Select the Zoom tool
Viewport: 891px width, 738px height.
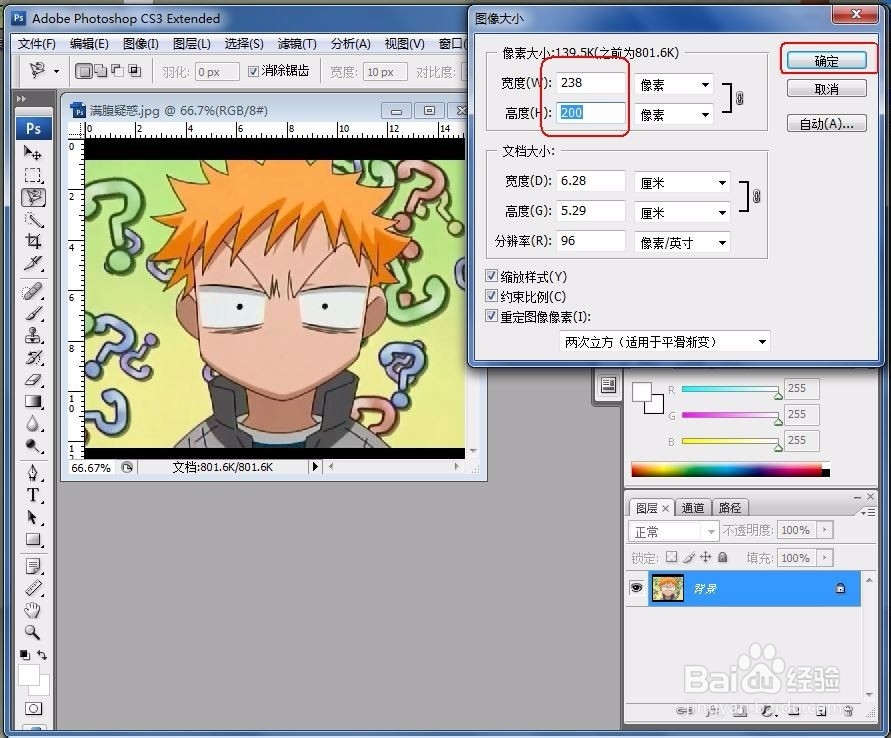(x=32, y=632)
